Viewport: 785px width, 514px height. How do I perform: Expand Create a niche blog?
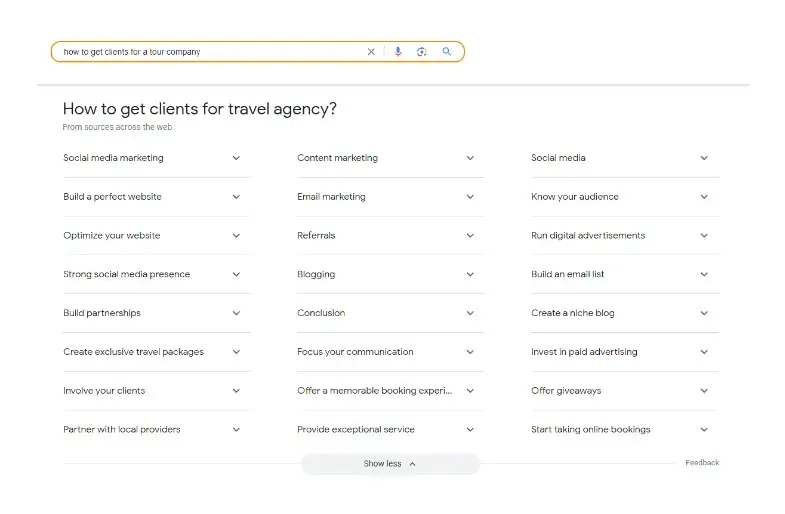click(x=625, y=313)
